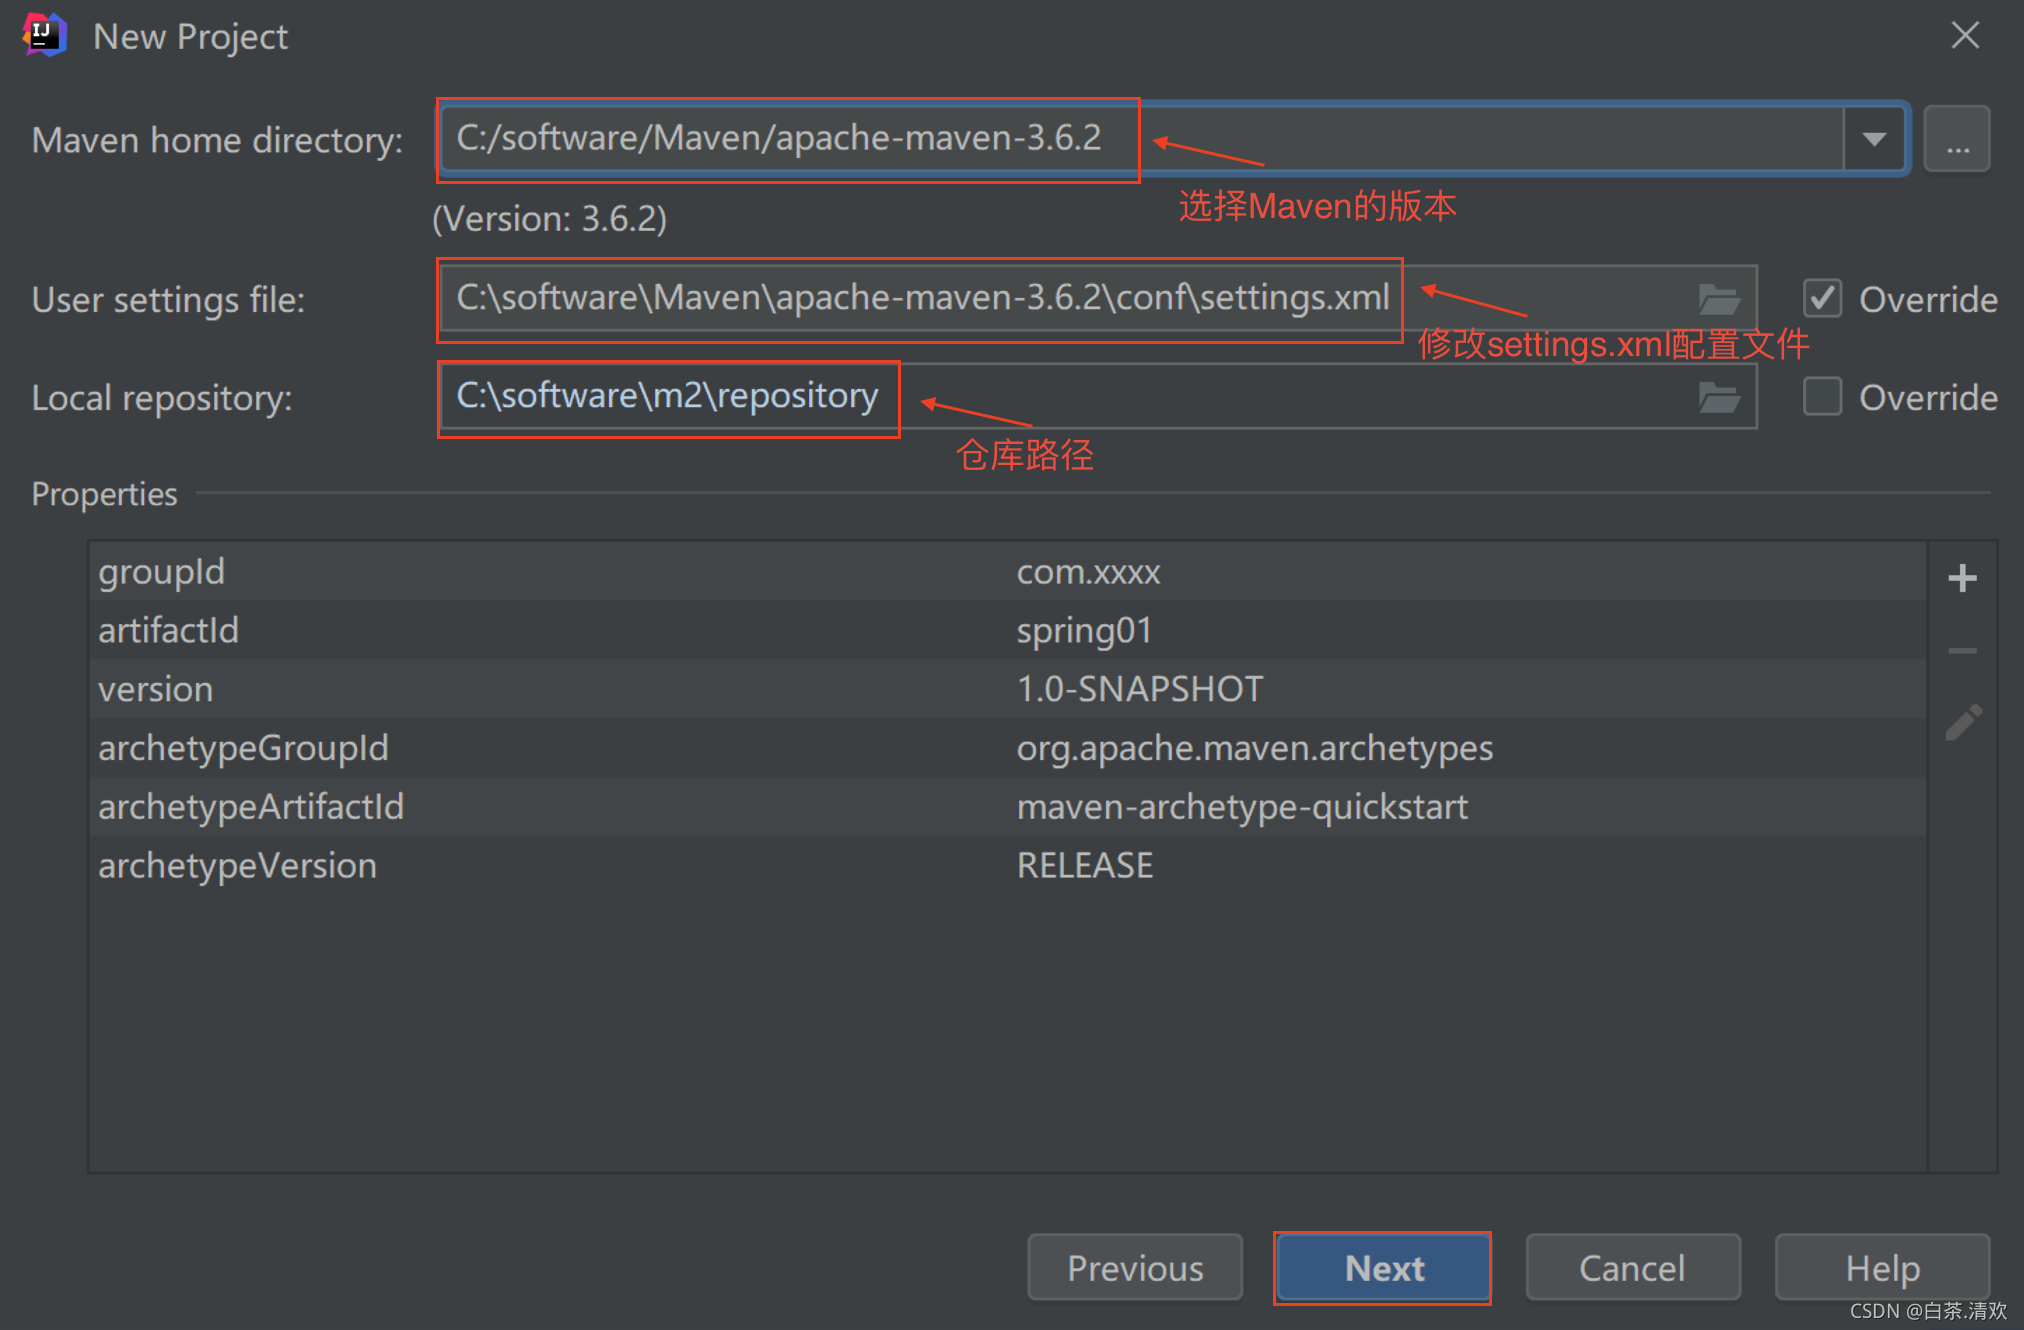
Task: Click the minus icon to remove property
Action: [x=1962, y=651]
